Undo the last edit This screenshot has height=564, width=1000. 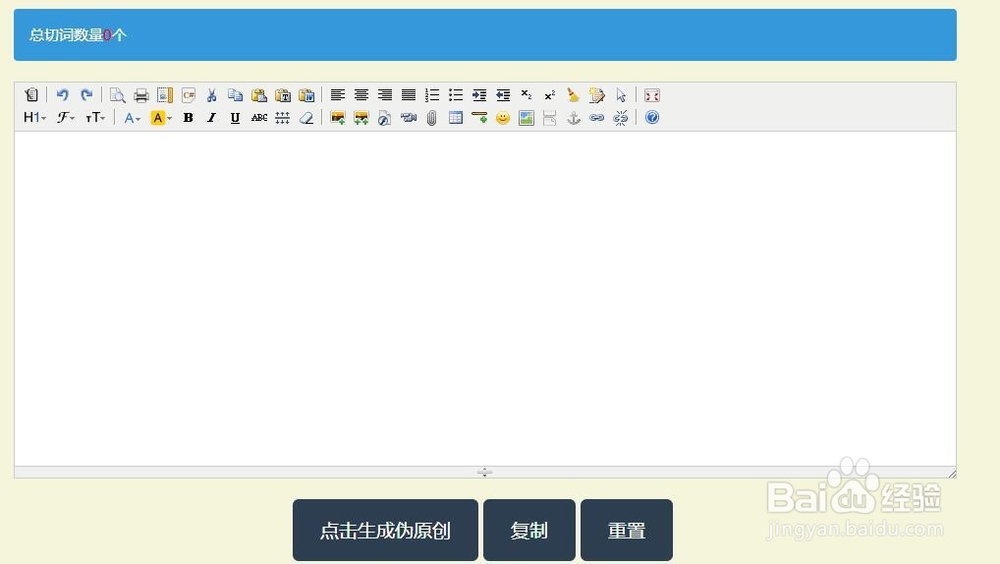[x=62, y=95]
